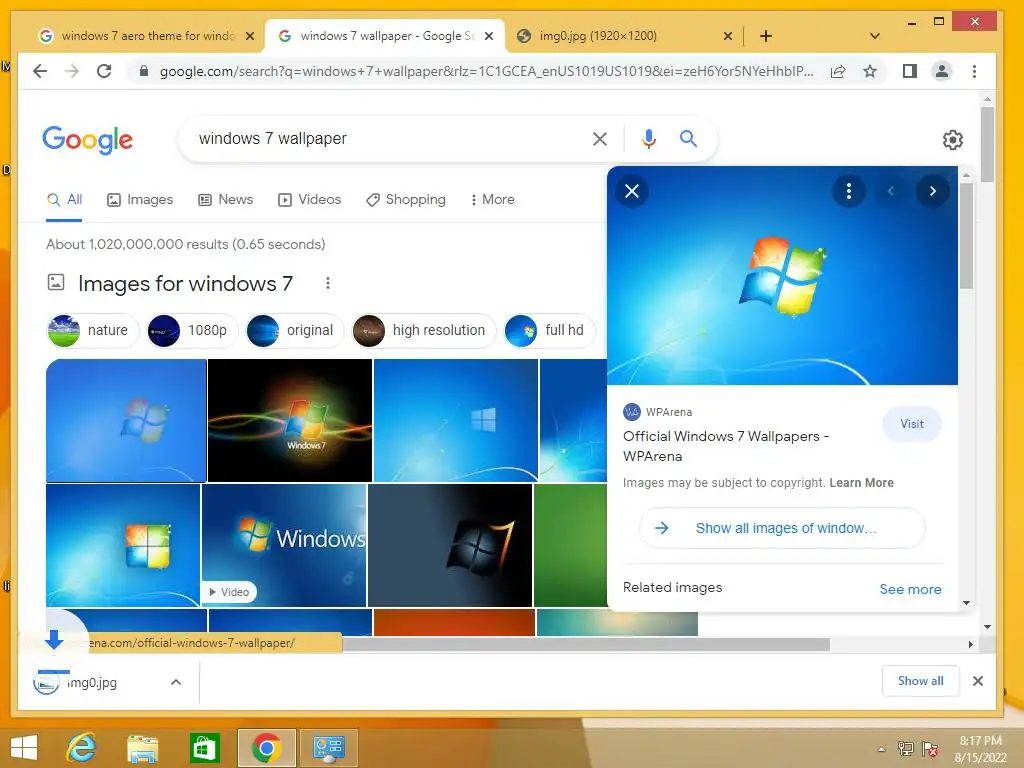Click the address bar padlock icon

pyautogui.click(x=144, y=71)
